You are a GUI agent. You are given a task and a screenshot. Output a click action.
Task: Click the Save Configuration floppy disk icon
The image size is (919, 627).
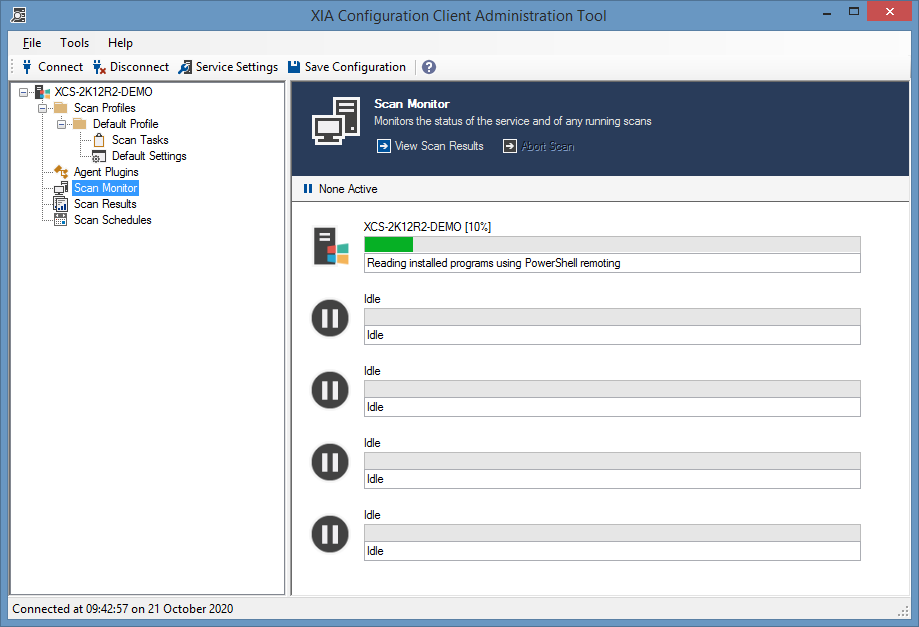click(294, 67)
